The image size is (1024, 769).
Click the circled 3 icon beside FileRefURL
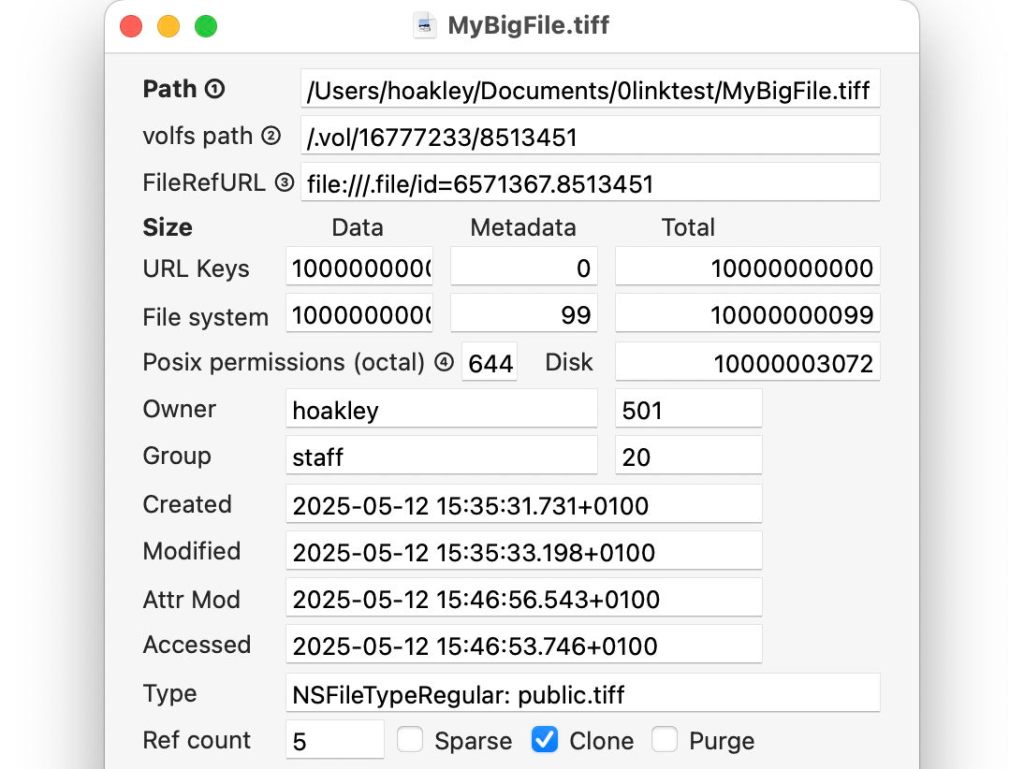(285, 183)
